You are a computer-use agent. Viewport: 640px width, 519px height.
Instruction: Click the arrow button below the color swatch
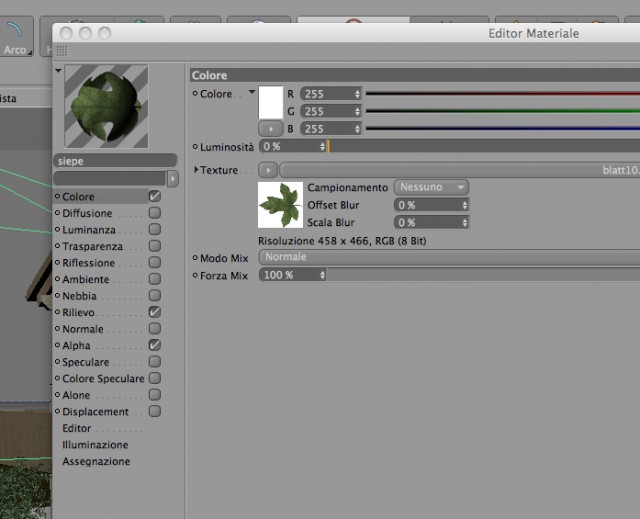coord(271,129)
